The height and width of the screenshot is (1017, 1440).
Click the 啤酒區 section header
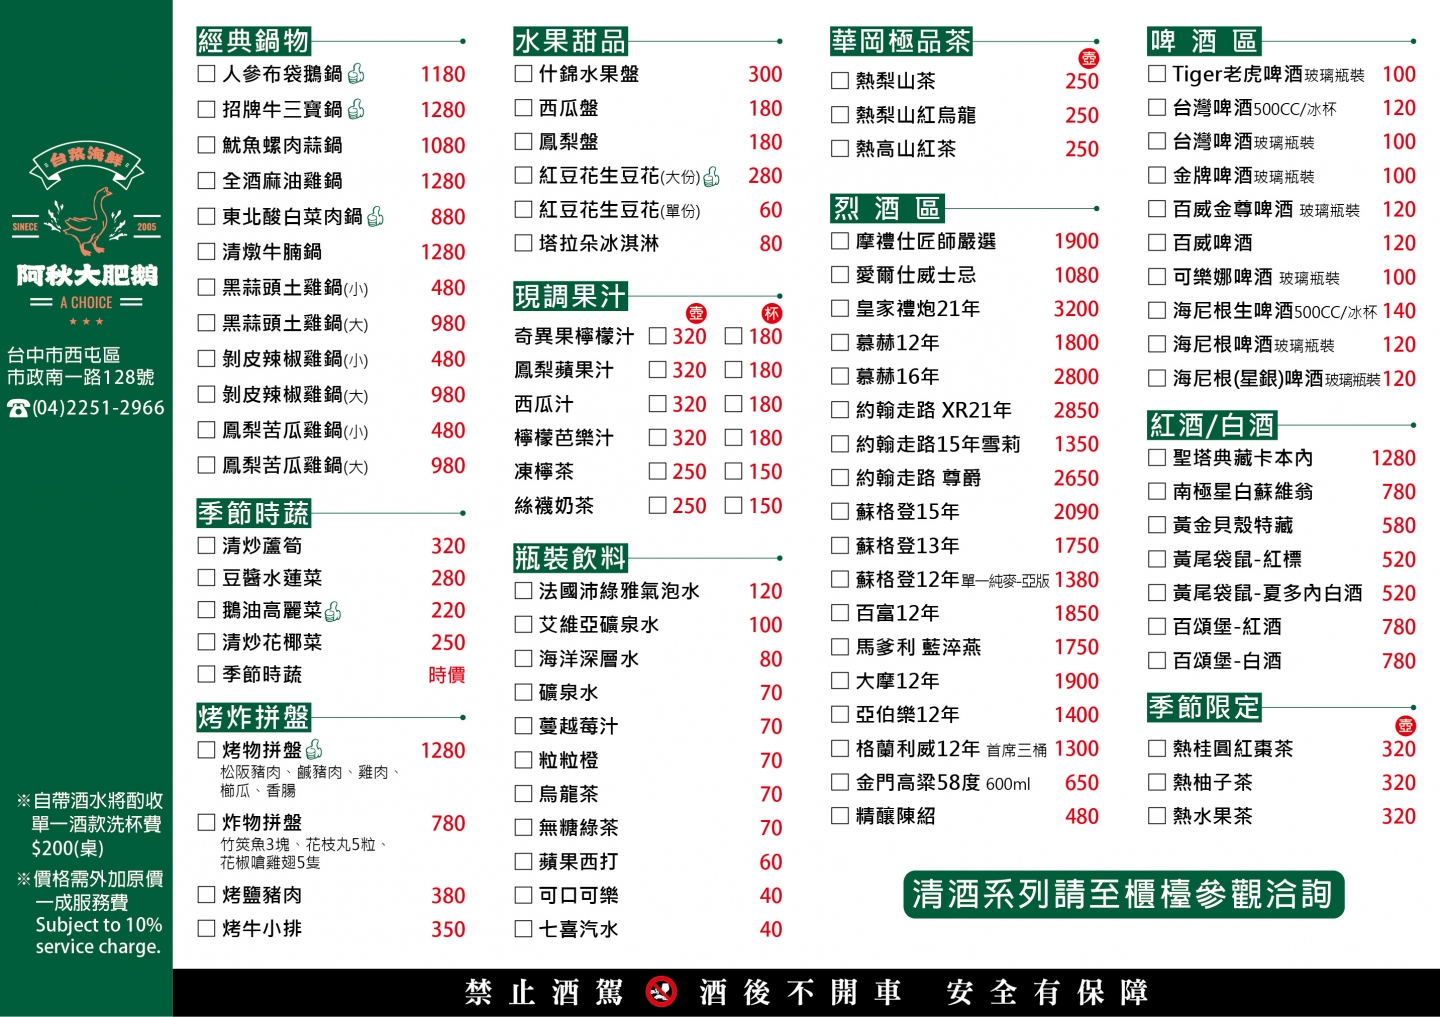1204,41
